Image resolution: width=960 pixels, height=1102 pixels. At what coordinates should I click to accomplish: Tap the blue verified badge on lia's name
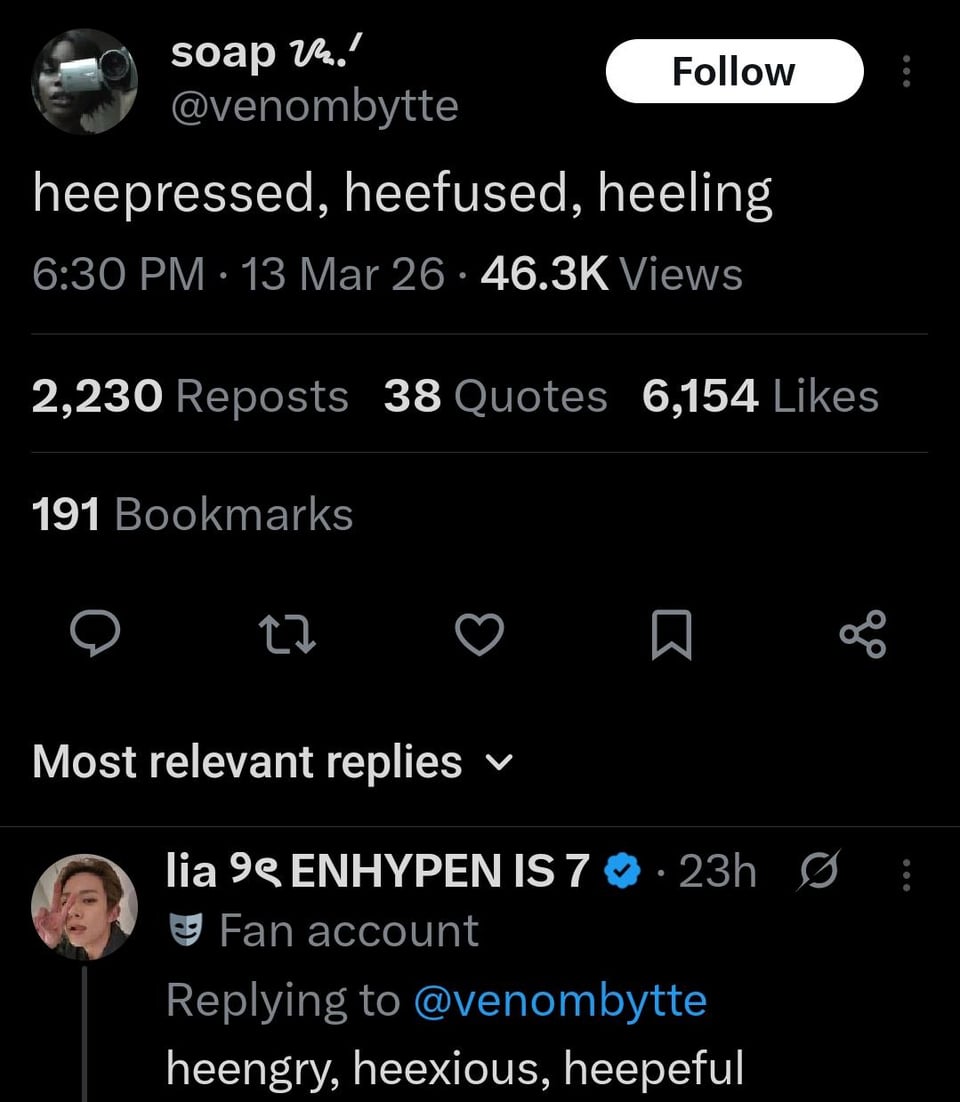point(625,874)
